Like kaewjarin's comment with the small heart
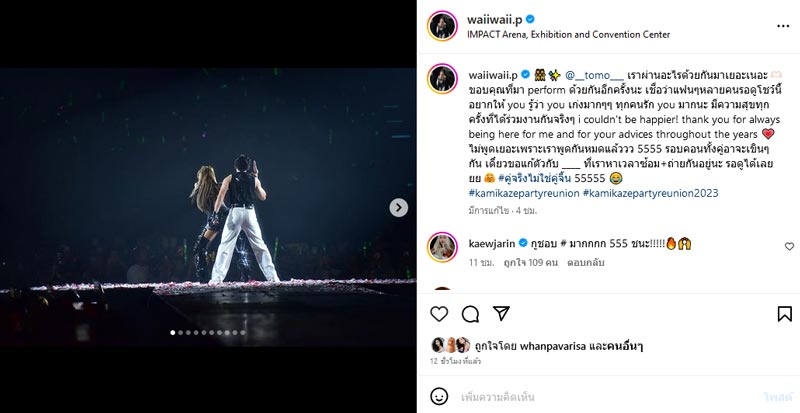This screenshot has height=413, width=800. (789, 246)
